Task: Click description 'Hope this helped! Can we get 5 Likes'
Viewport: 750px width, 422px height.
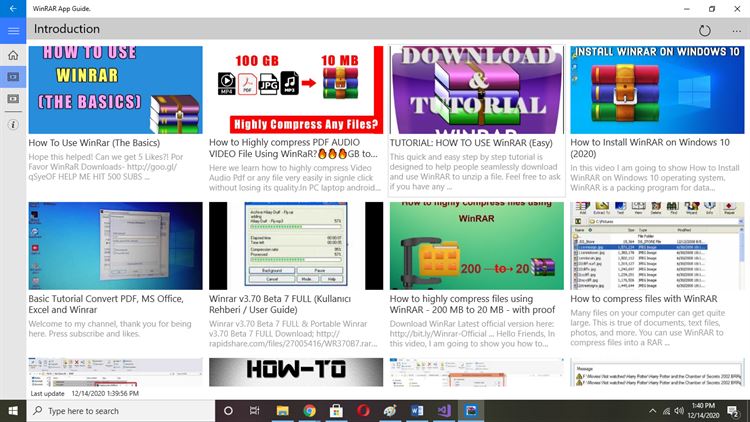Action: click(x=106, y=167)
